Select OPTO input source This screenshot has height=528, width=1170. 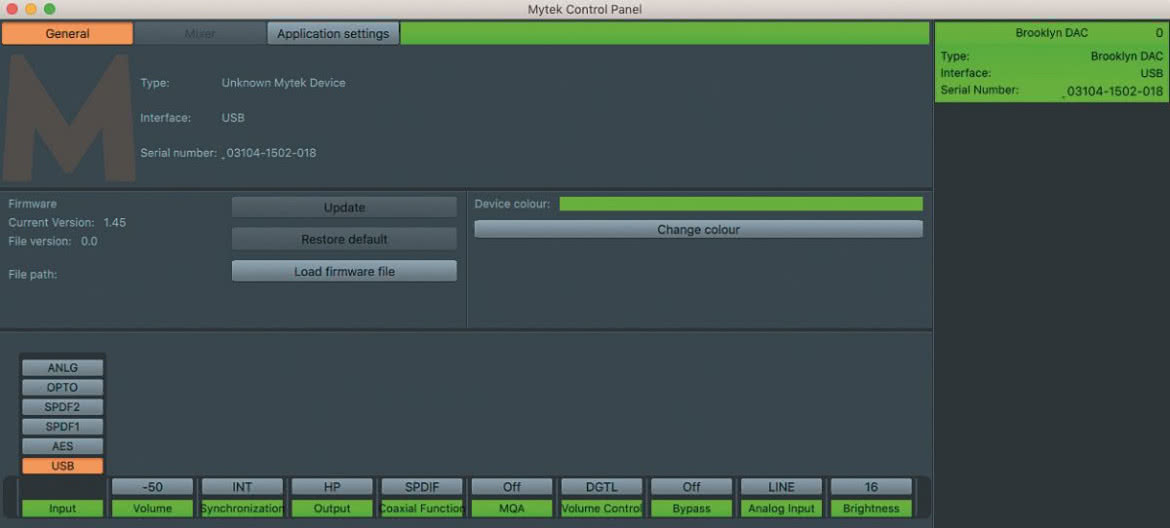63,387
